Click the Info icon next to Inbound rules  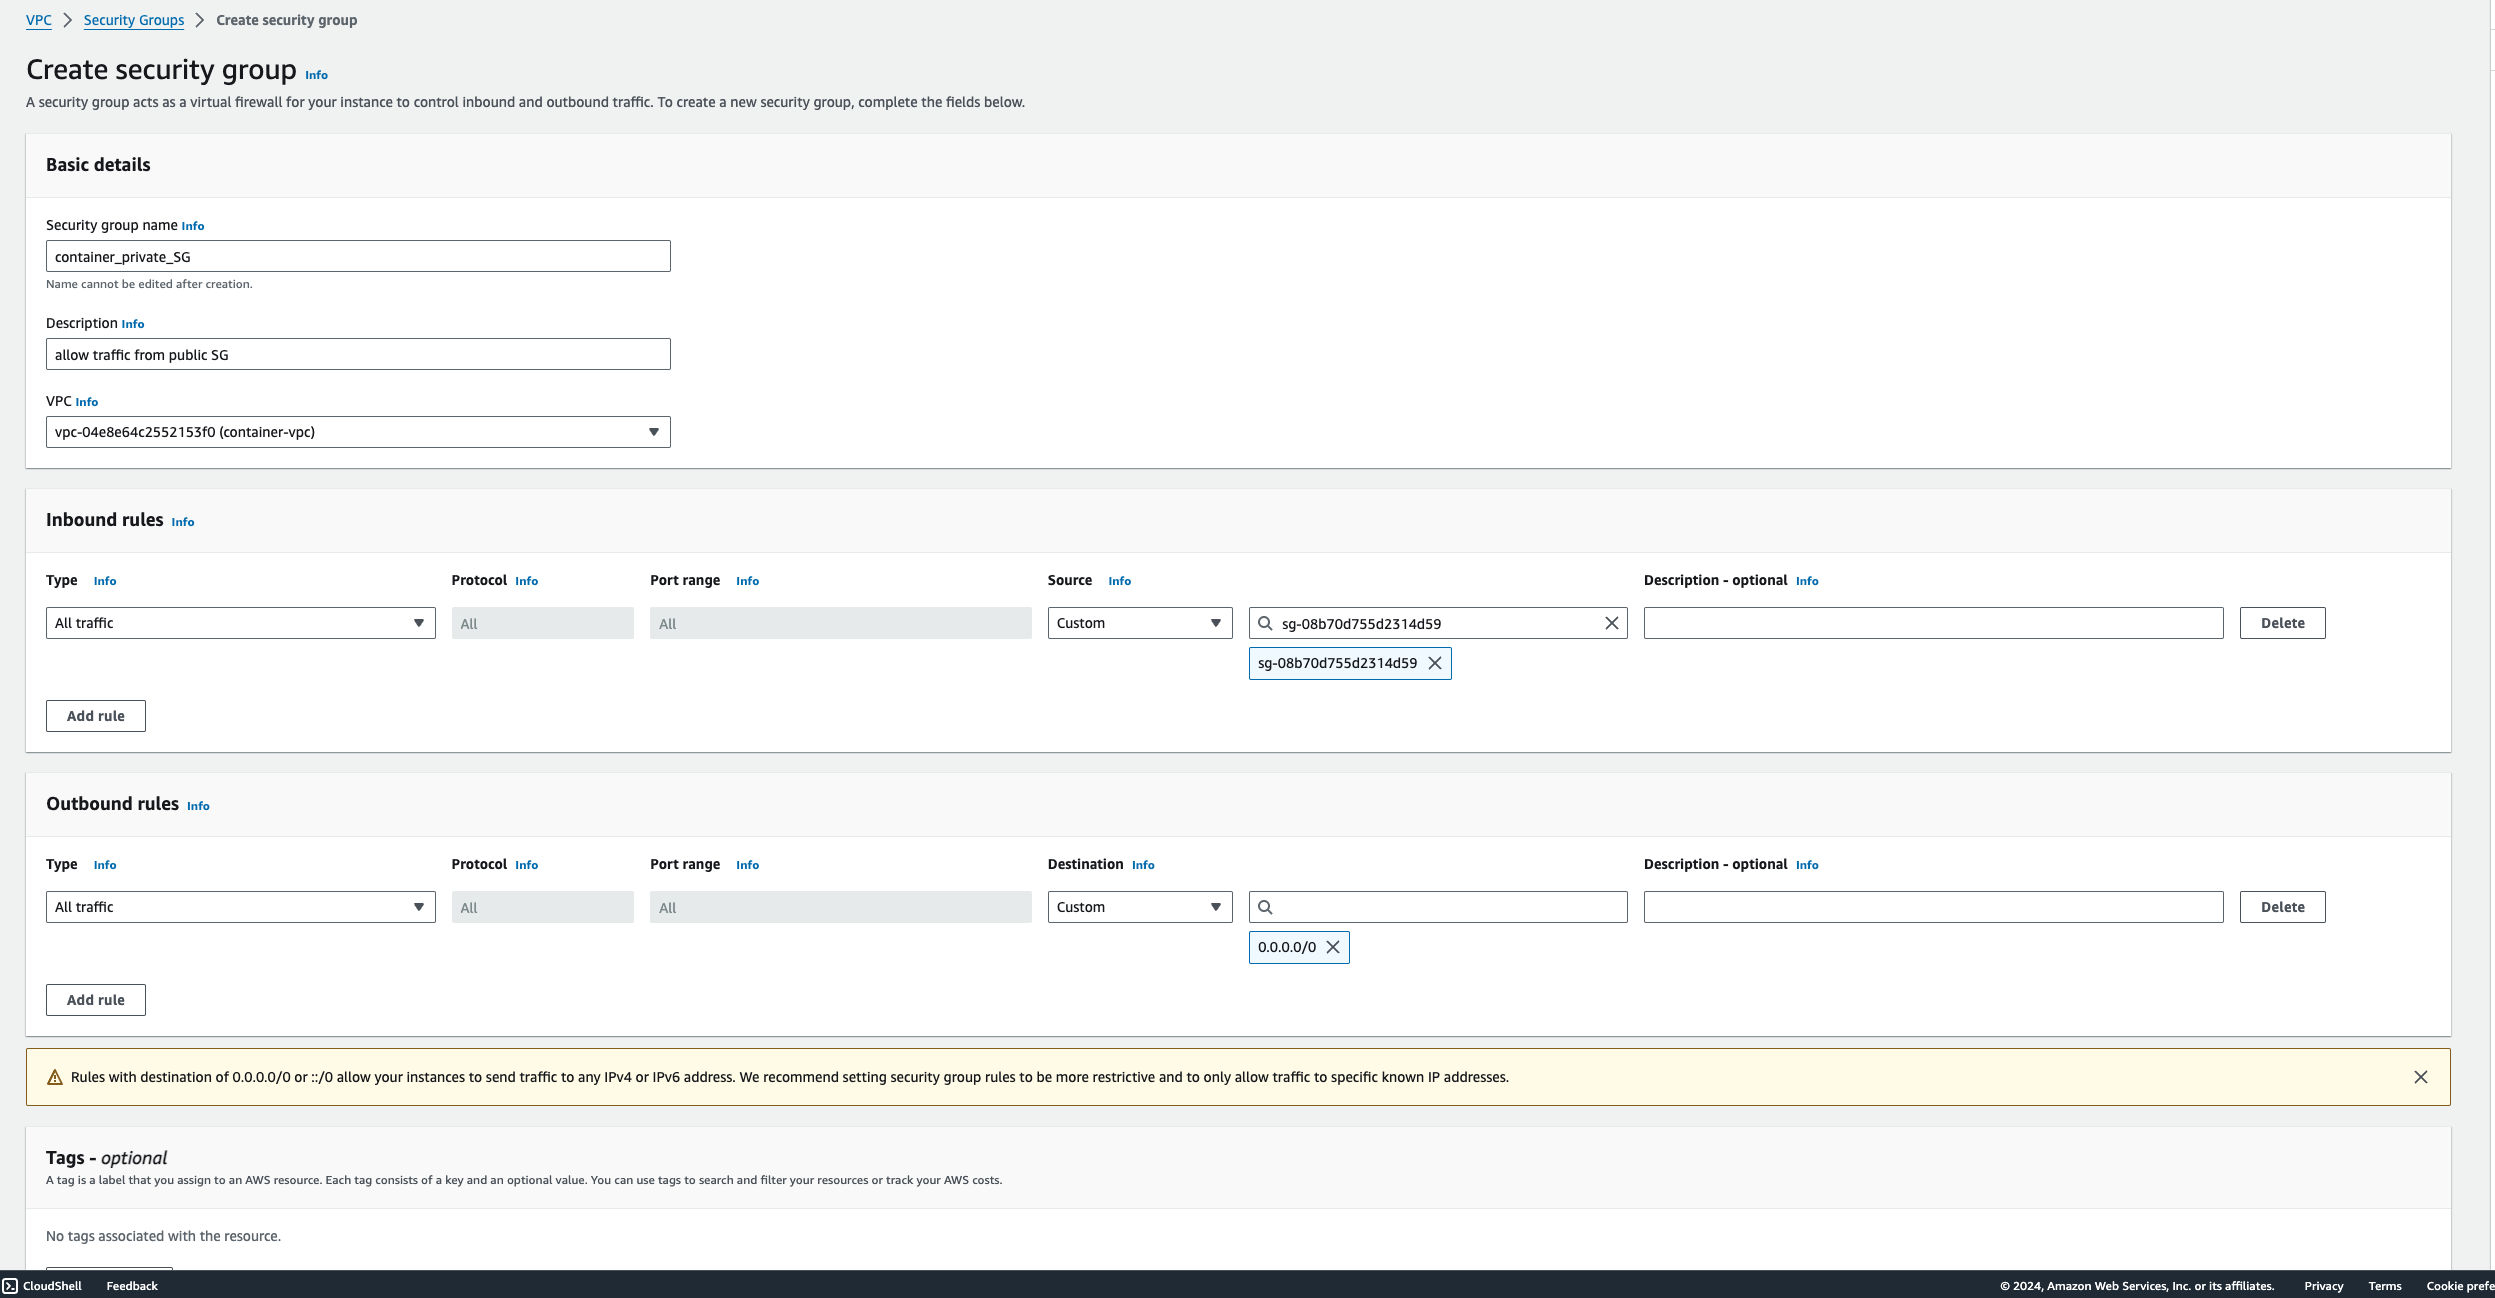(183, 521)
